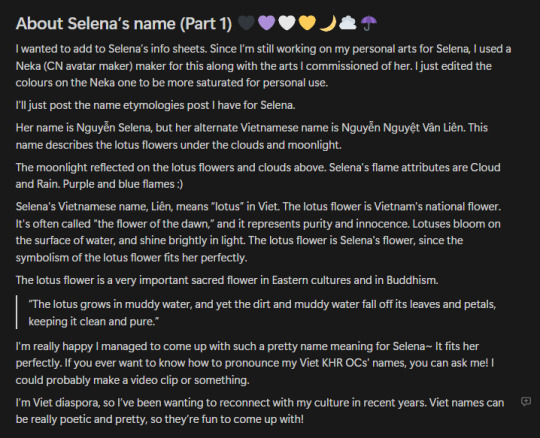Click the line "I'll just post the name etymologies"
Screen dimensions: 540x438
coord(155,105)
